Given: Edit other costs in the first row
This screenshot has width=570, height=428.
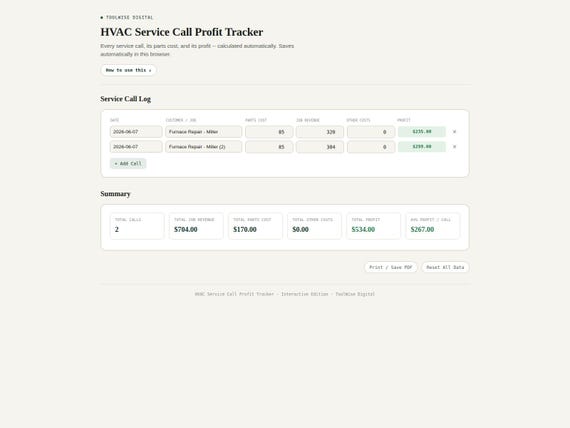Looking at the screenshot, I should click(x=371, y=132).
